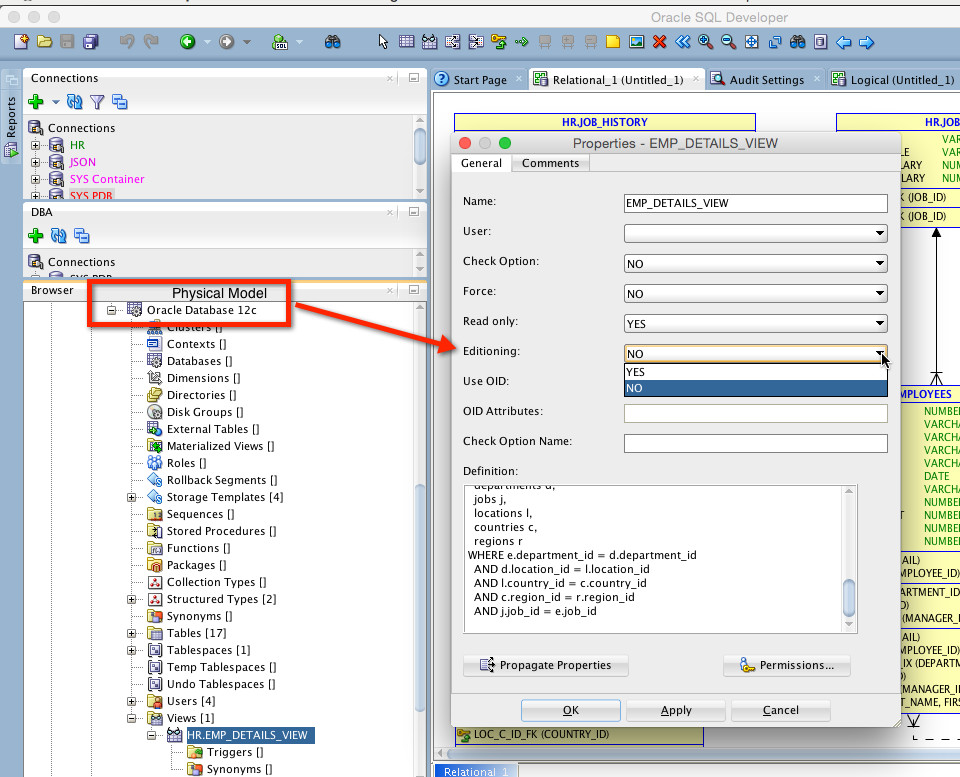Image resolution: width=960 pixels, height=777 pixels.
Task: Click the blue left arrow toolbar icon
Action: point(844,42)
